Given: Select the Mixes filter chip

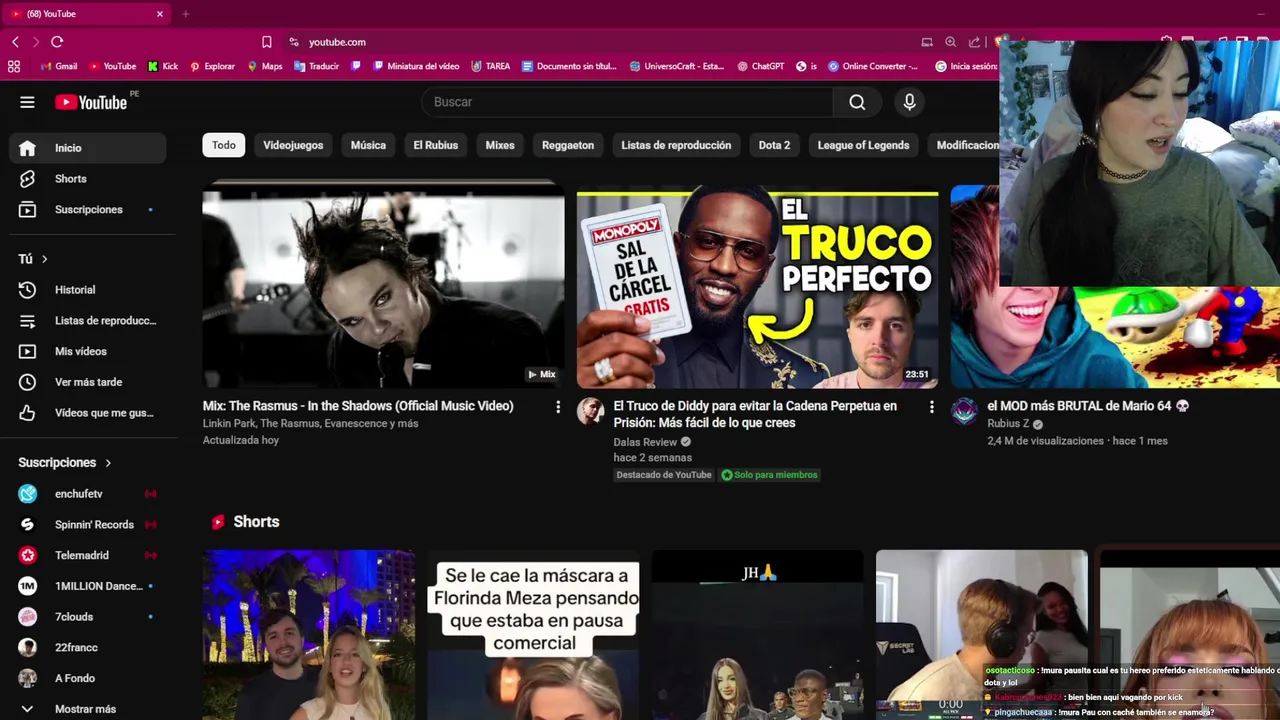Looking at the screenshot, I should (500, 145).
